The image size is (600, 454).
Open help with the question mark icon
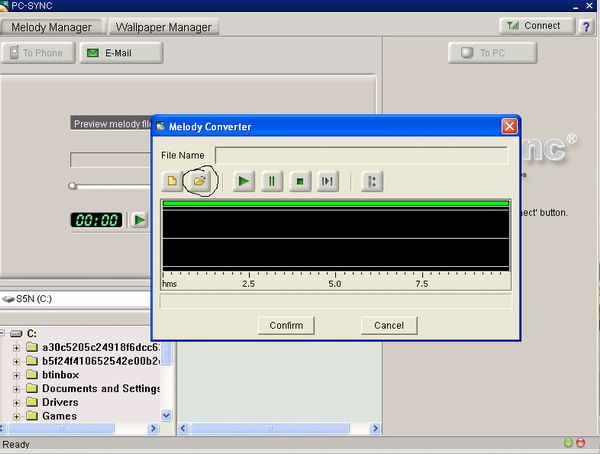[586, 26]
